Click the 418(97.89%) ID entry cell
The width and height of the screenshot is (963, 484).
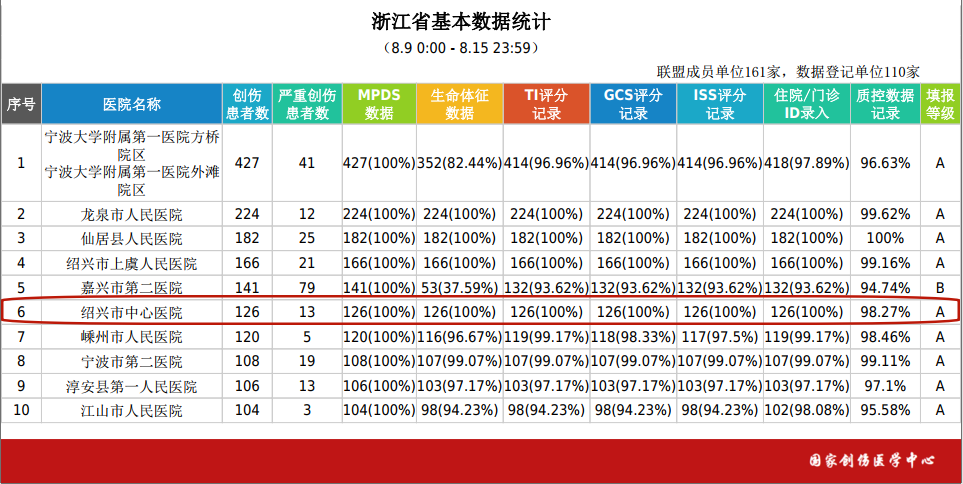pyautogui.click(x=806, y=163)
